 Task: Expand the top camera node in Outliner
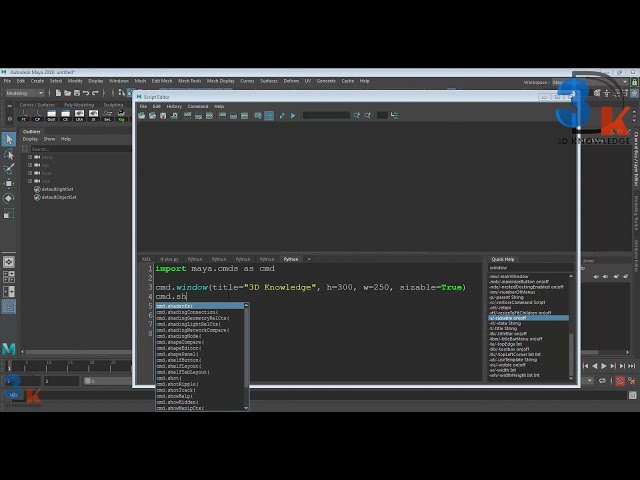(30, 165)
